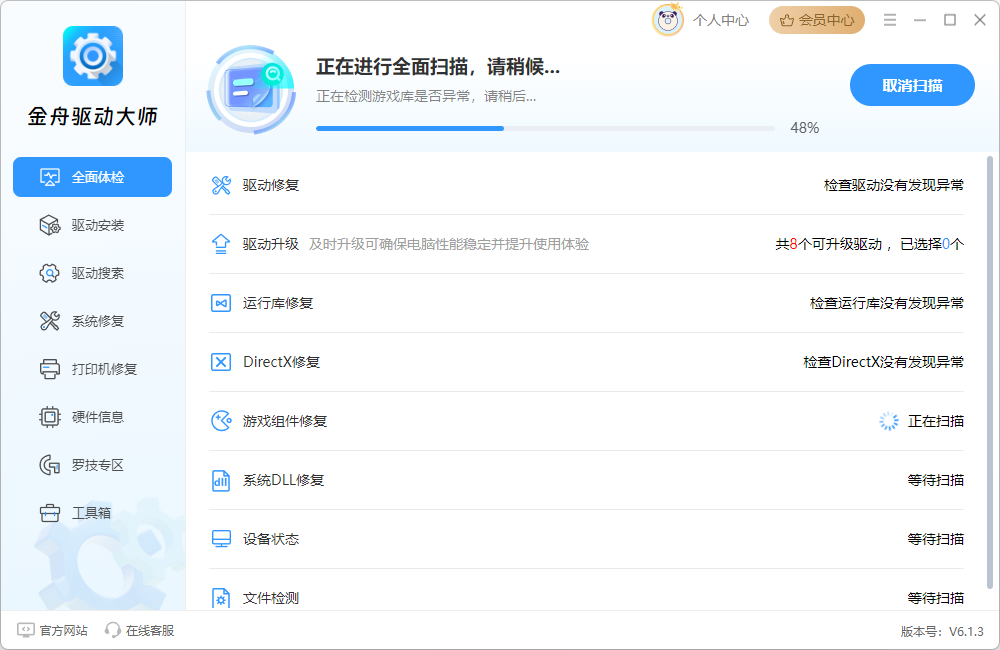Click the 系统修复 wrench icon
The height and width of the screenshot is (650, 1000).
[50, 321]
